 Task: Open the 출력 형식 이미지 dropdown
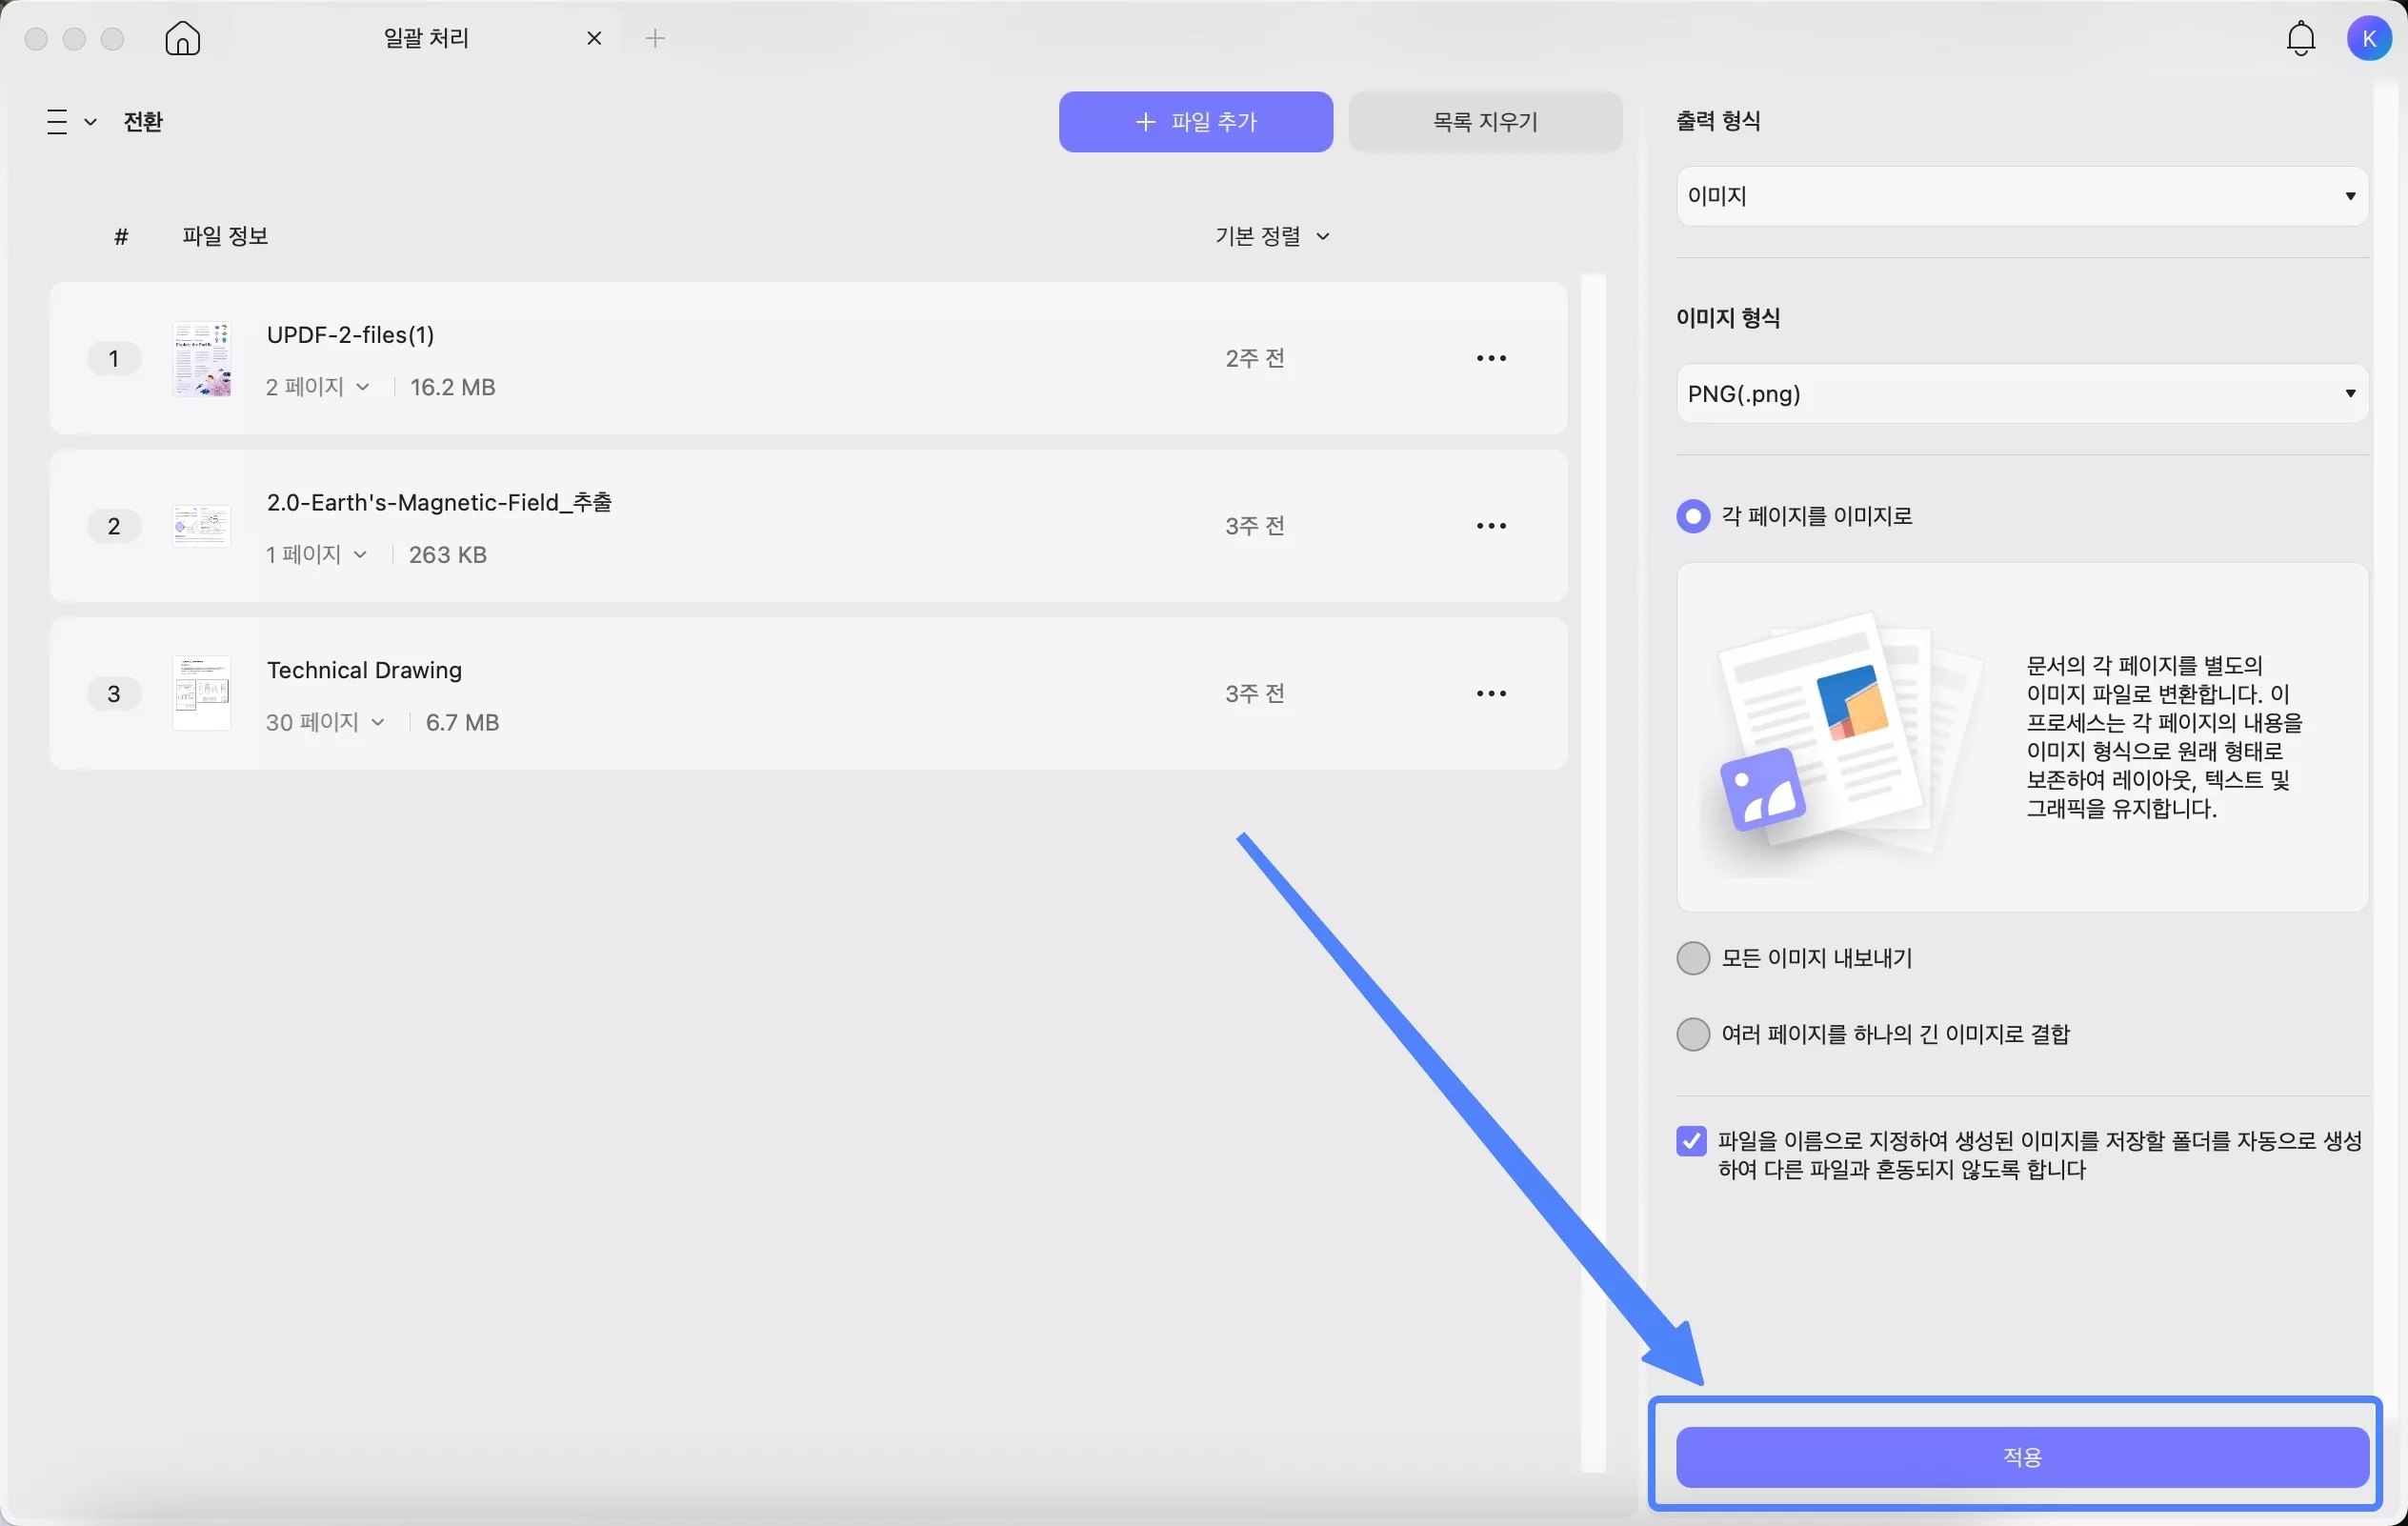point(2021,196)
